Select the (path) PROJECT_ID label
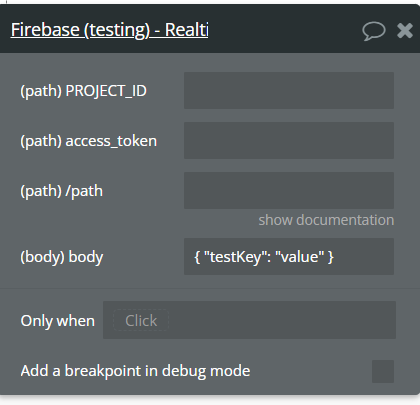 [x=84, y=91]
